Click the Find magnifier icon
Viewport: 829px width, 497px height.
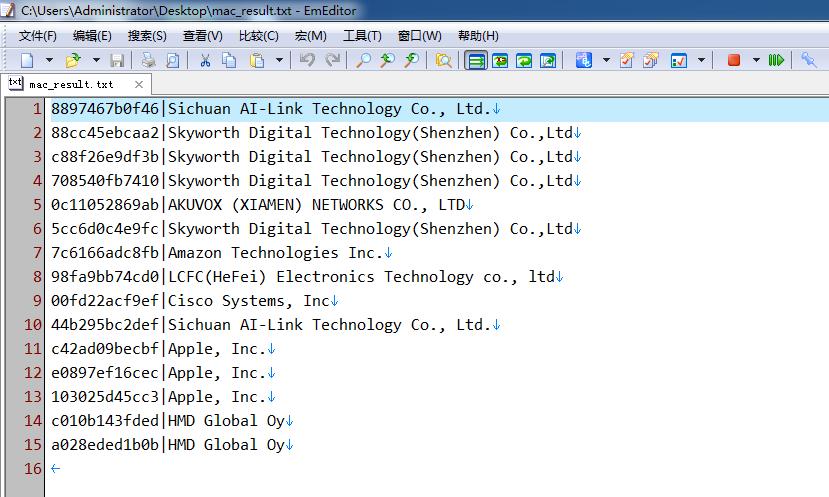pyautogui.click(x=363, y=61)
